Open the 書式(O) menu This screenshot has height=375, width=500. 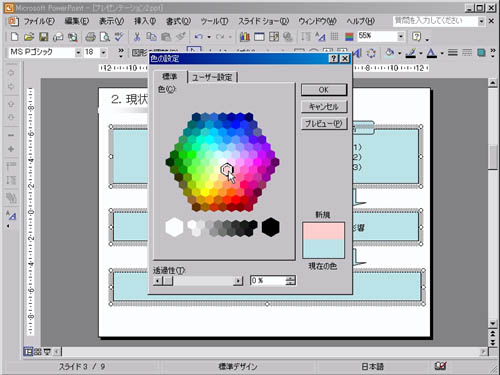coord(178,21)
